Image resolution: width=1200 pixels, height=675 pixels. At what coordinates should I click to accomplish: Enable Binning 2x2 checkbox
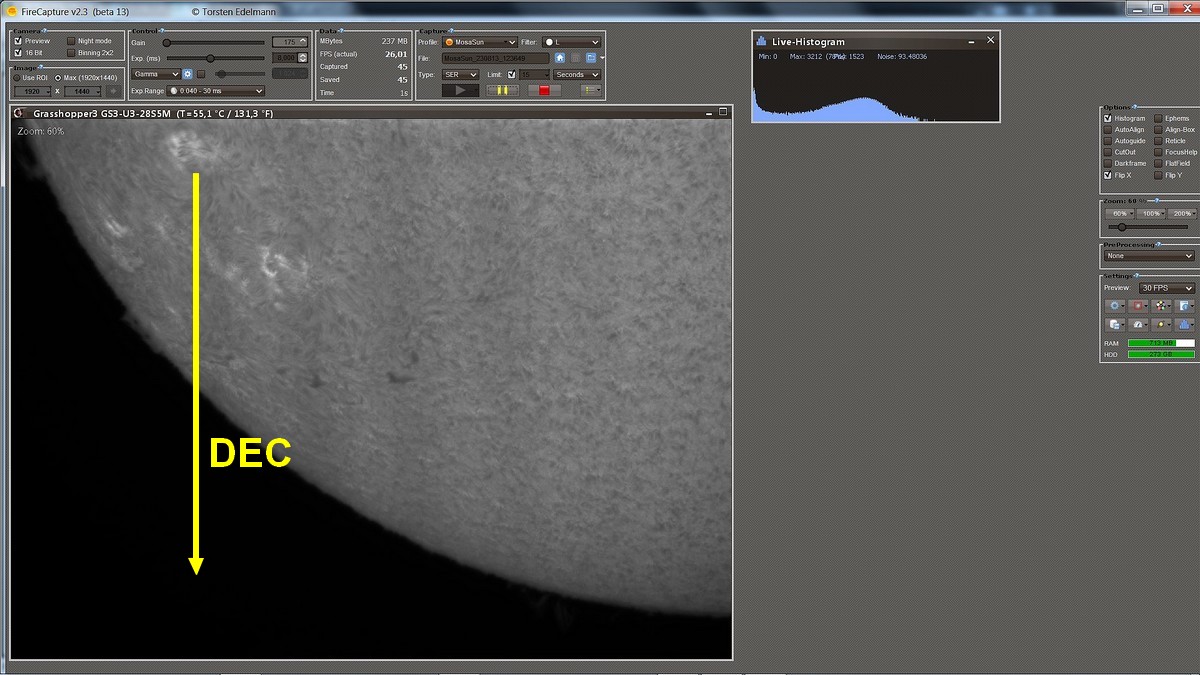click(x=71, y=53)
